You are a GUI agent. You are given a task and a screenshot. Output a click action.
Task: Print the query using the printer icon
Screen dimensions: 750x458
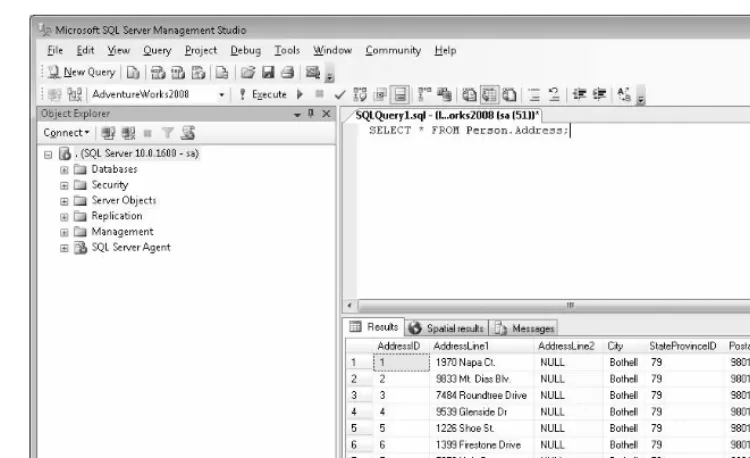point(287,73)
